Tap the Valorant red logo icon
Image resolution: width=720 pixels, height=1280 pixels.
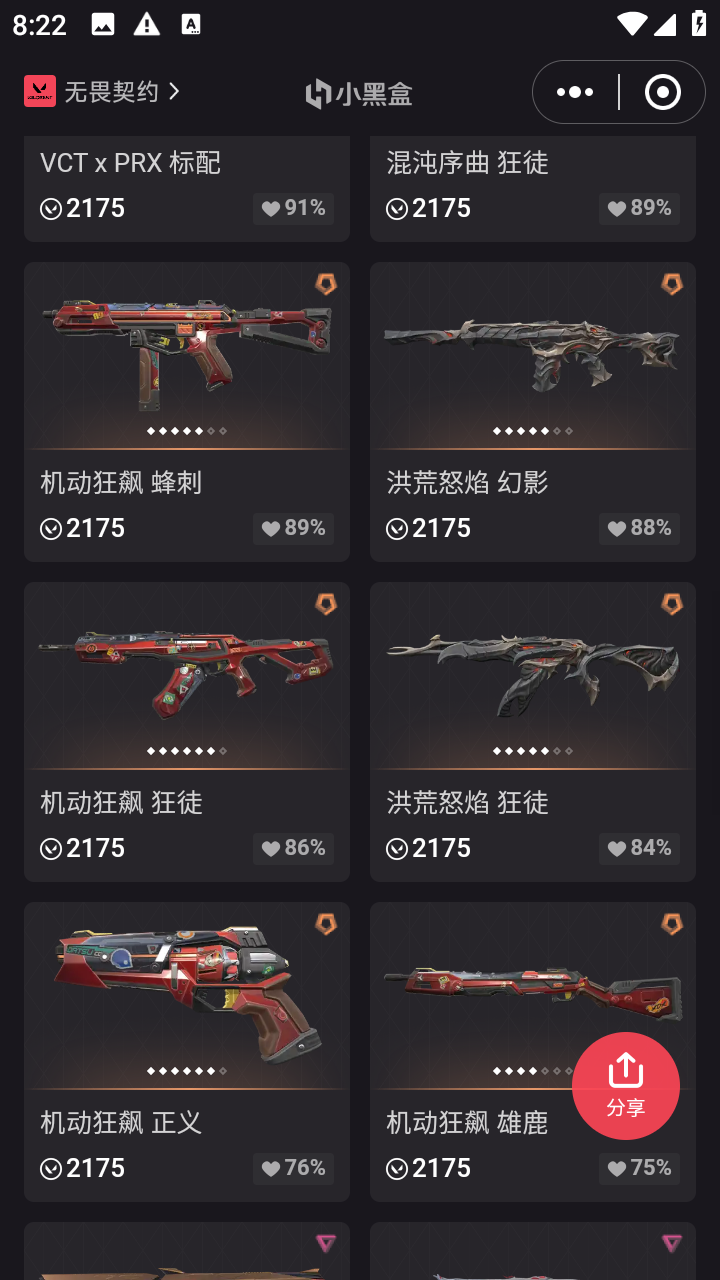(x=40, y=91)
